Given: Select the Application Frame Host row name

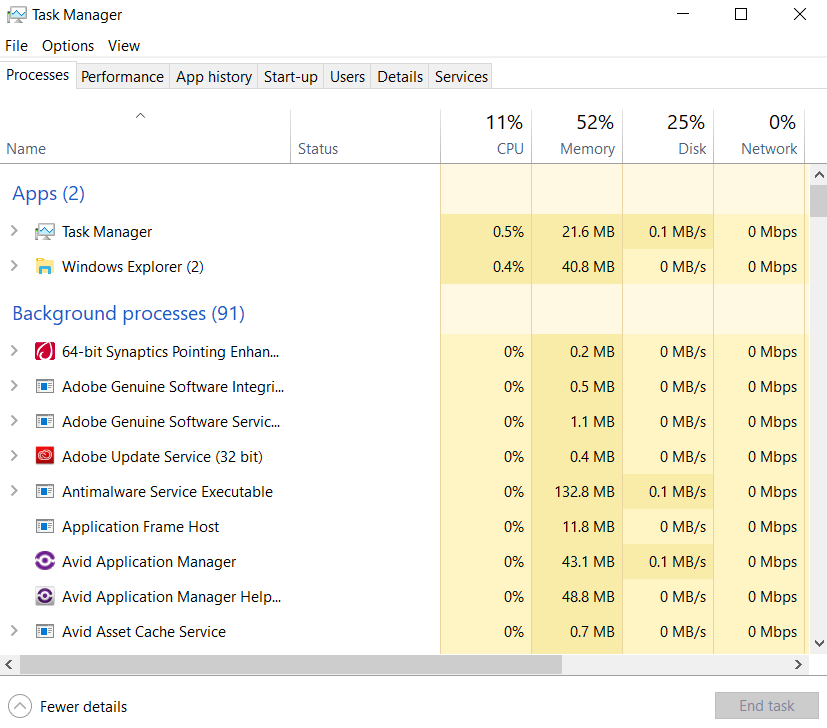Looking at the screenshot, I should point(140,527).
